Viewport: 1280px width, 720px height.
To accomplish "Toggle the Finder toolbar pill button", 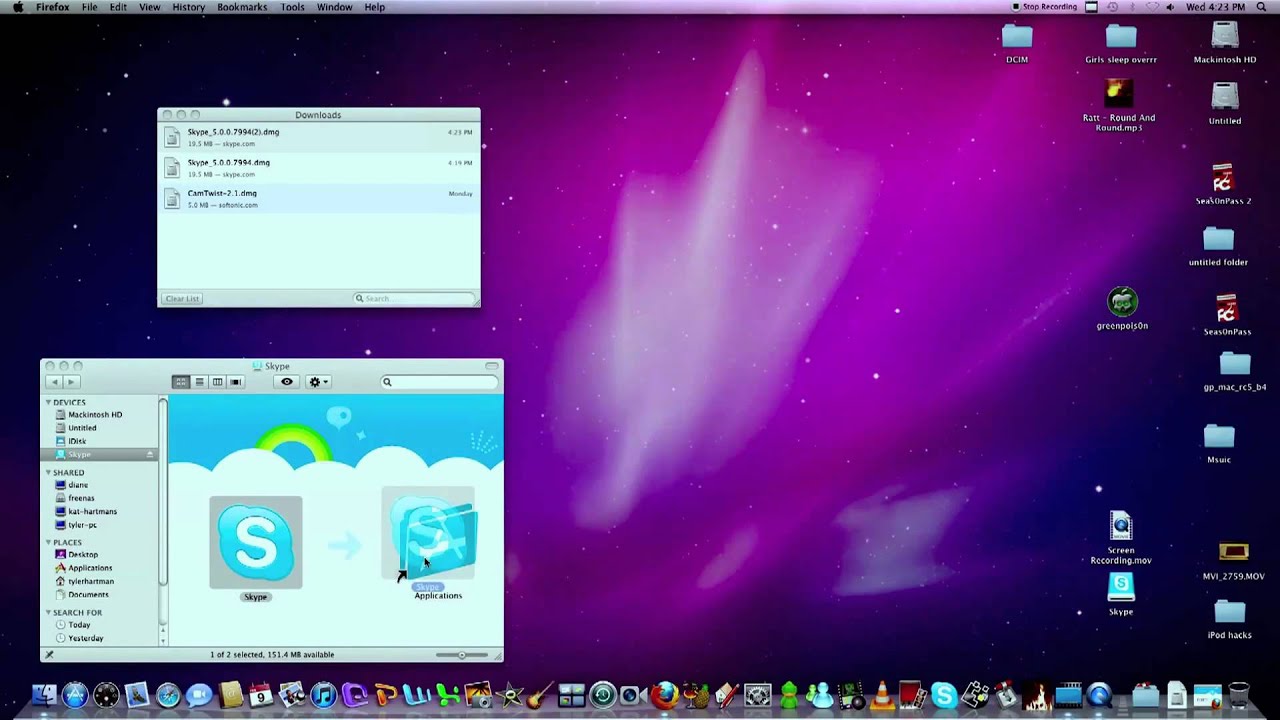I will [x=491, y=366].
